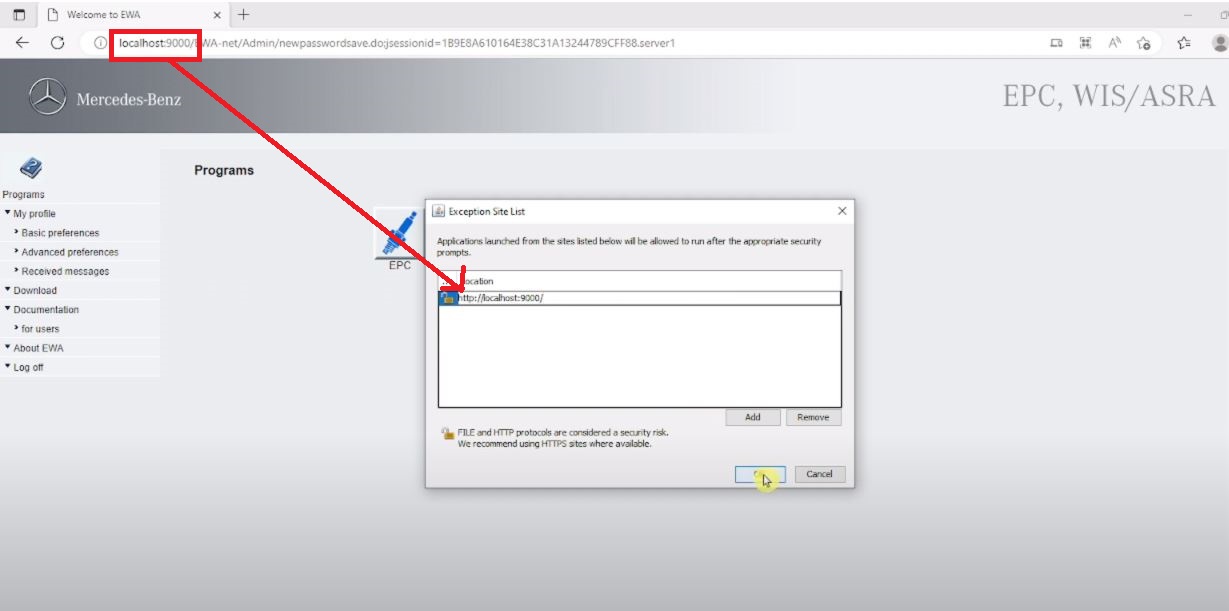The width and height of the screenshot is (1229, 611).
Task: Start Read aloud from the address bar
Action: click(1114, 43)
